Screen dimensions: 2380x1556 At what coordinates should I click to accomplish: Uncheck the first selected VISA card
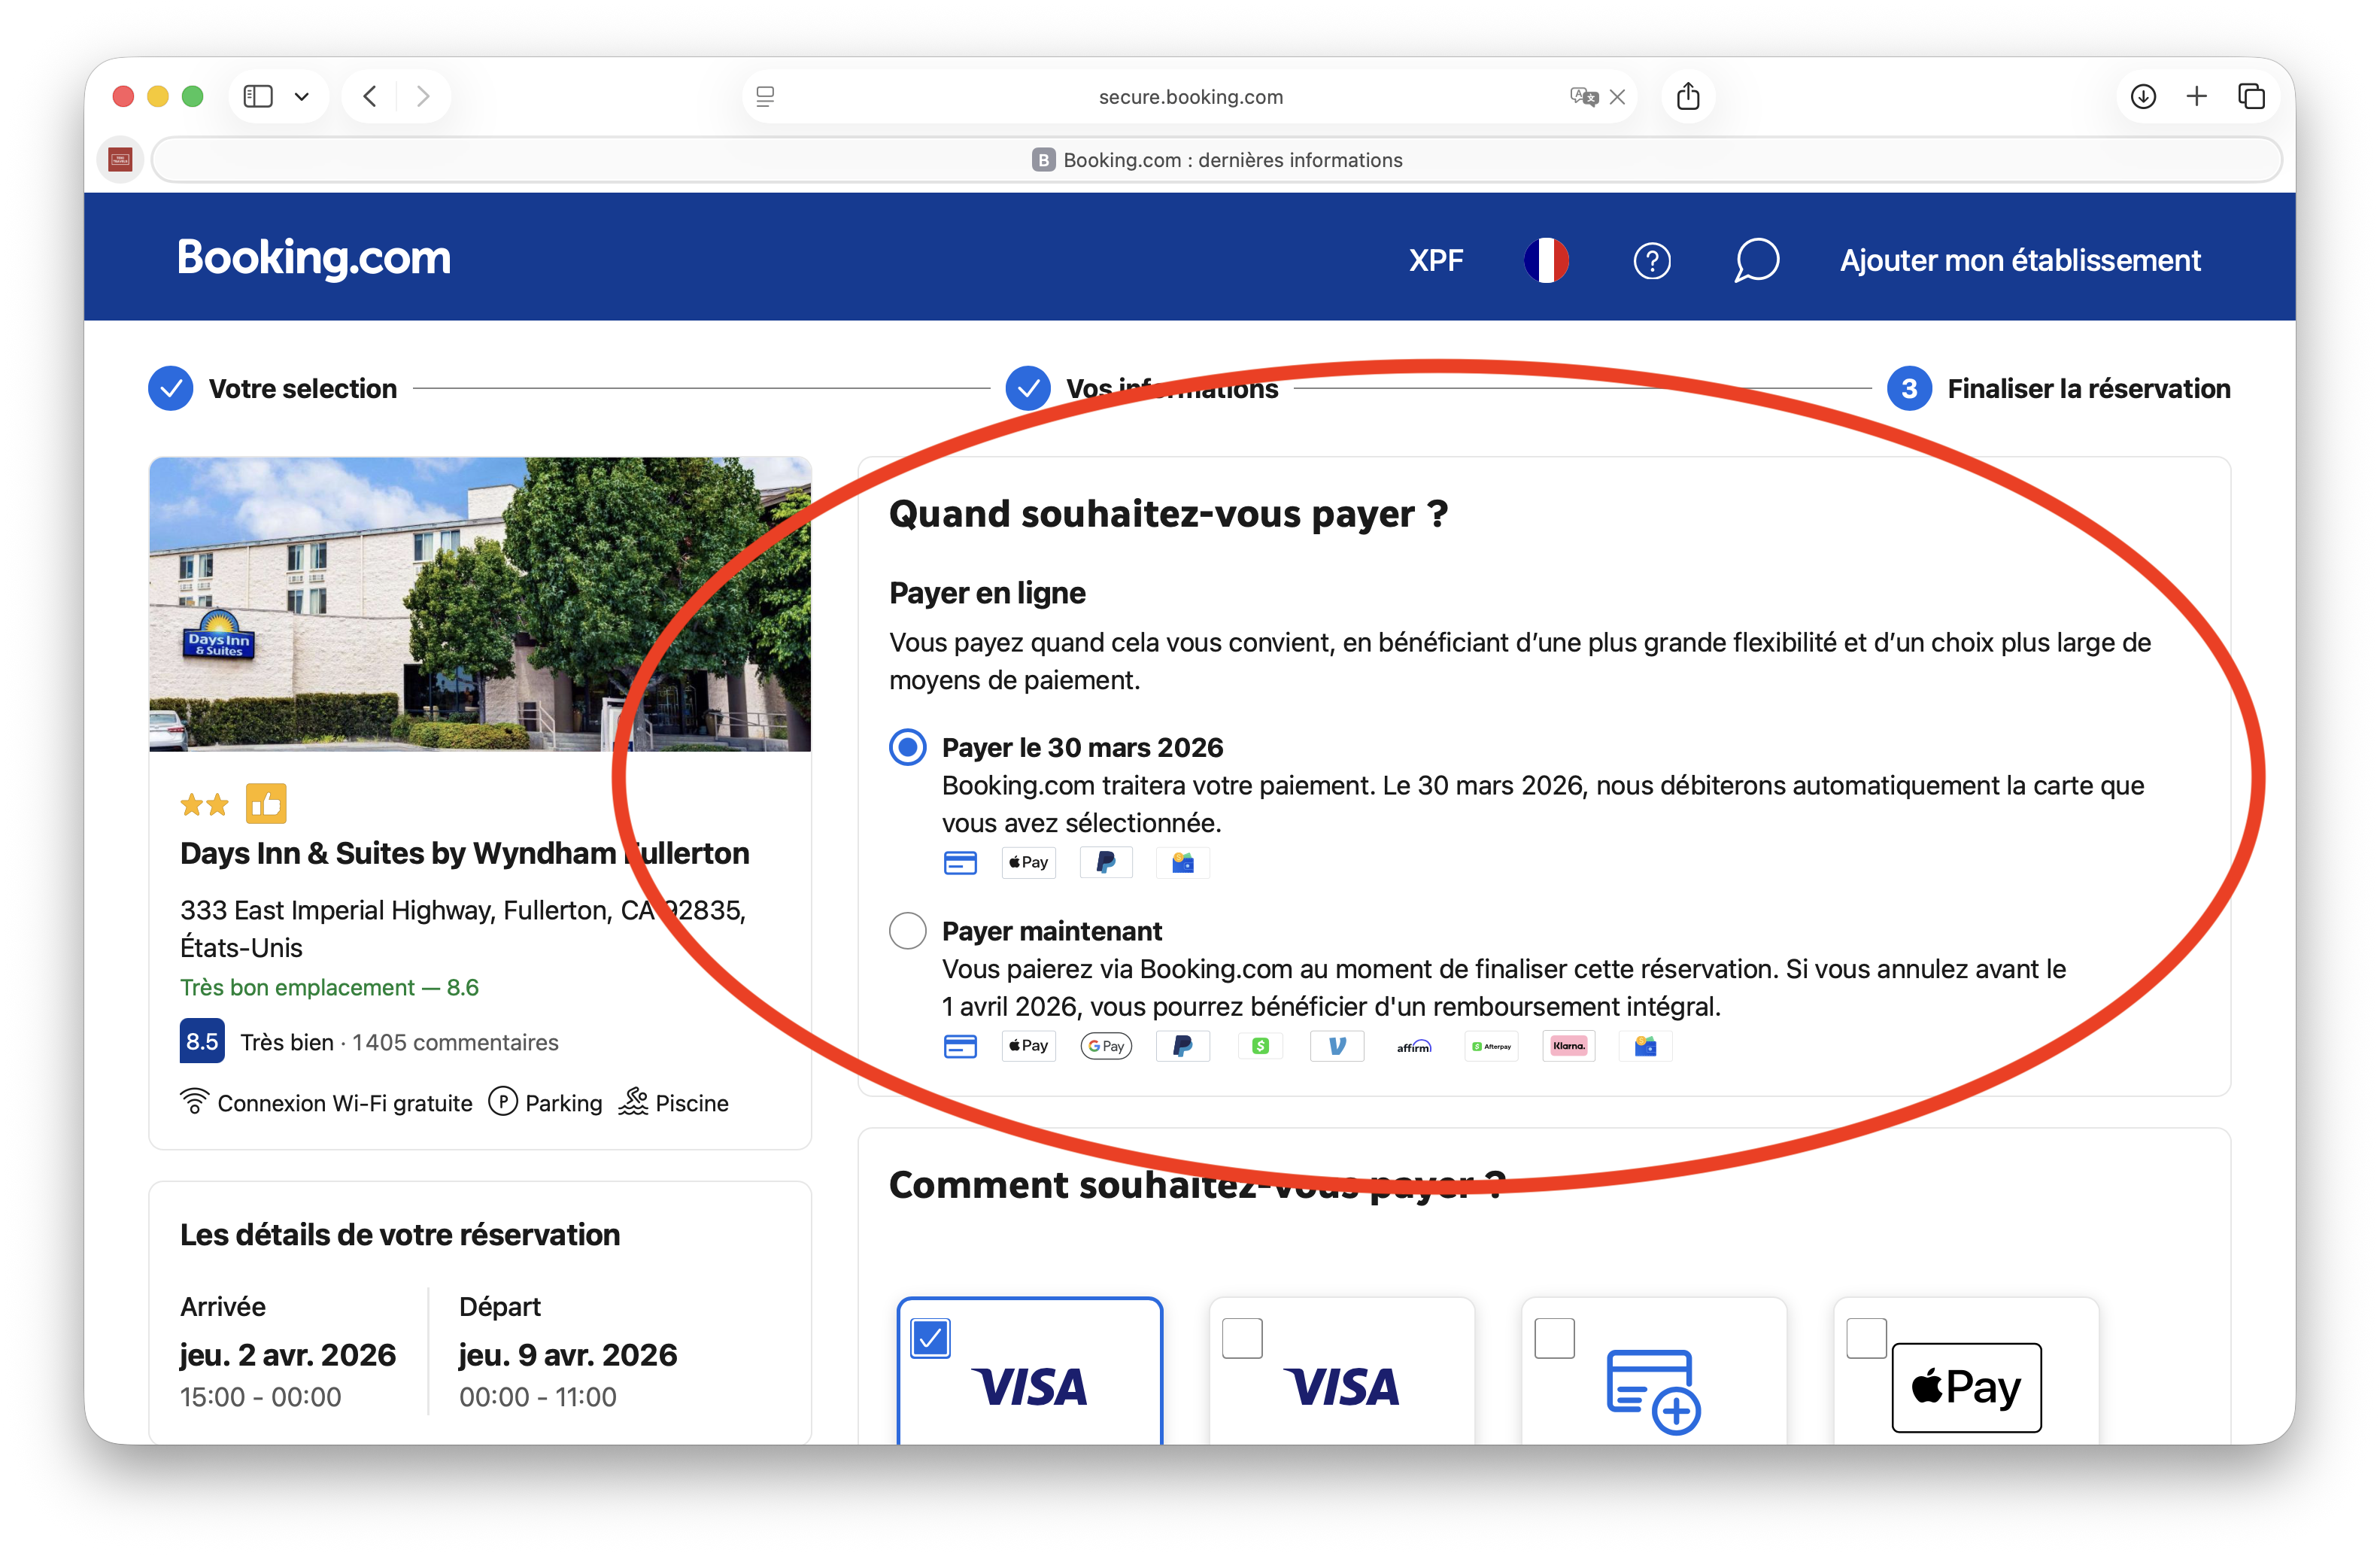click(x=930, y=1338)
